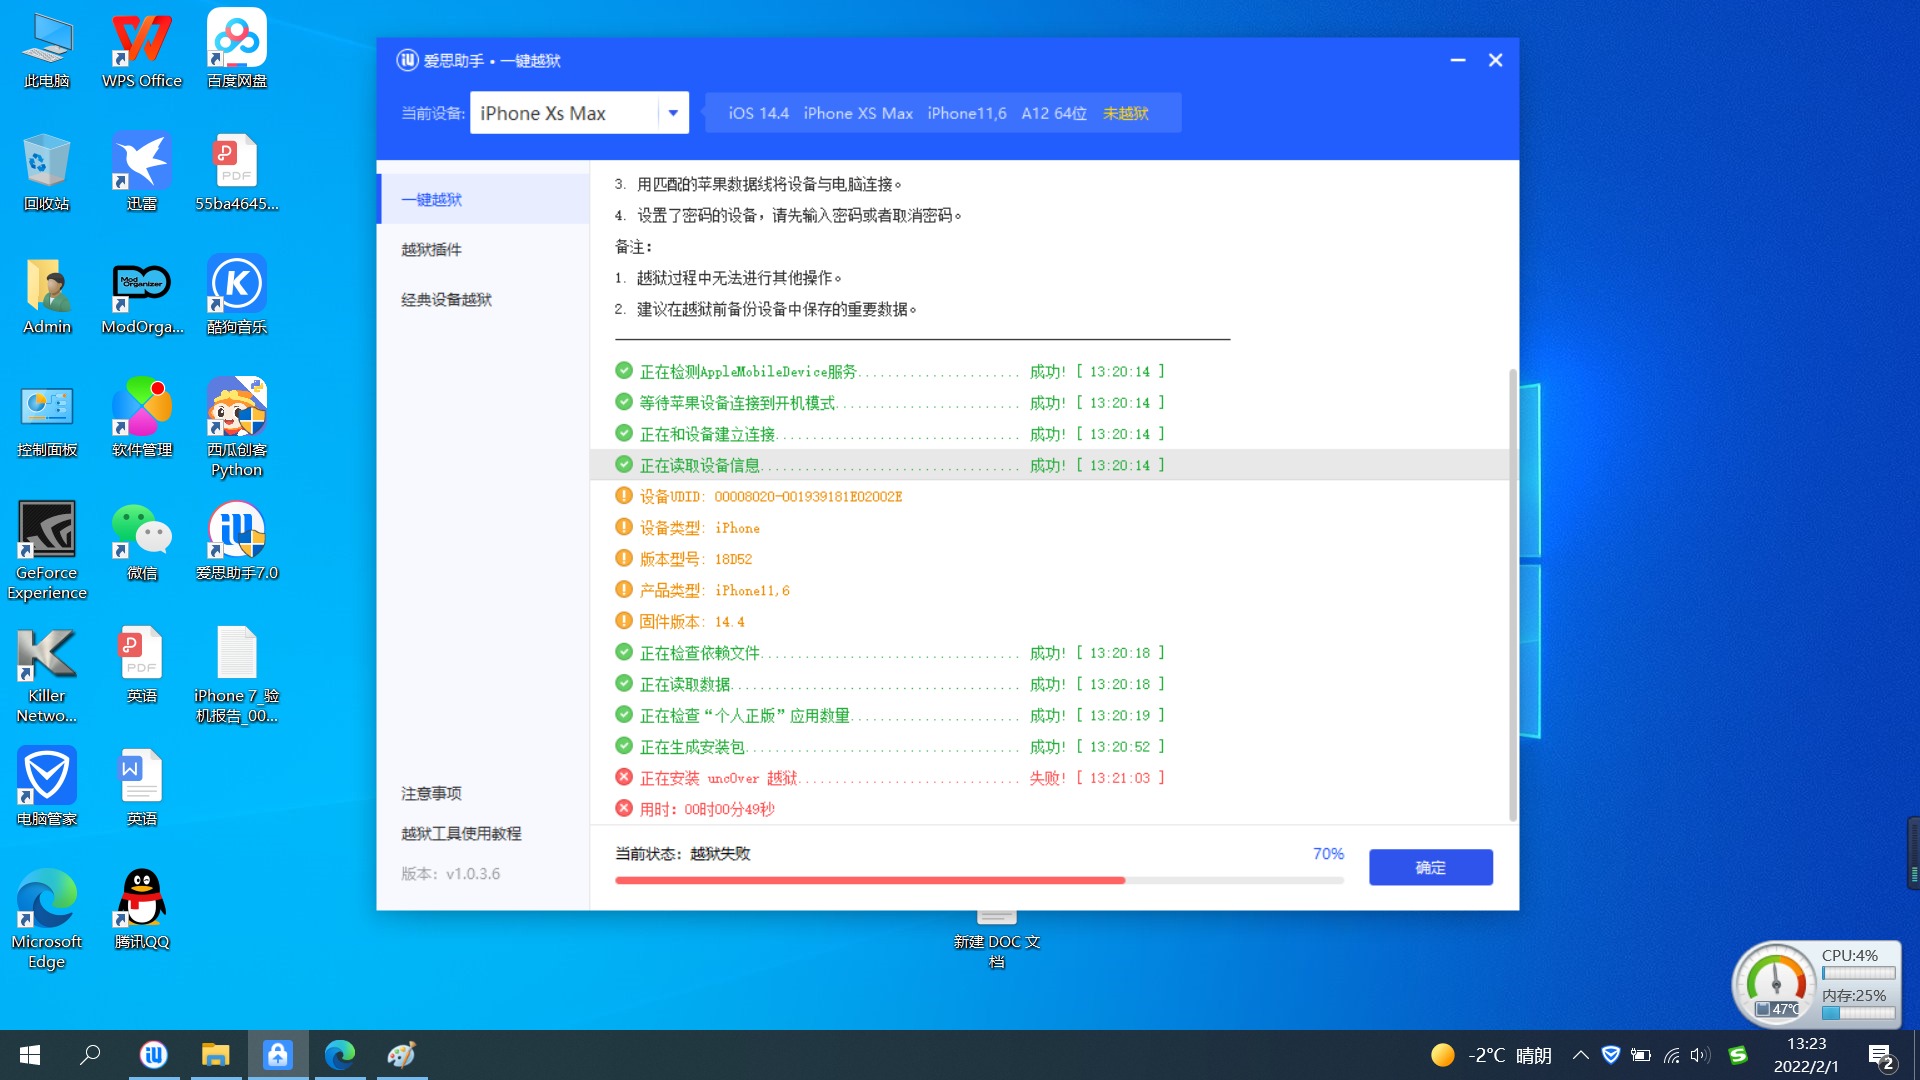Open the 55ba4645 PDF file icon
Image resolution: width=1920 pixels, height=1080 pixels.
tap(237, 172)
